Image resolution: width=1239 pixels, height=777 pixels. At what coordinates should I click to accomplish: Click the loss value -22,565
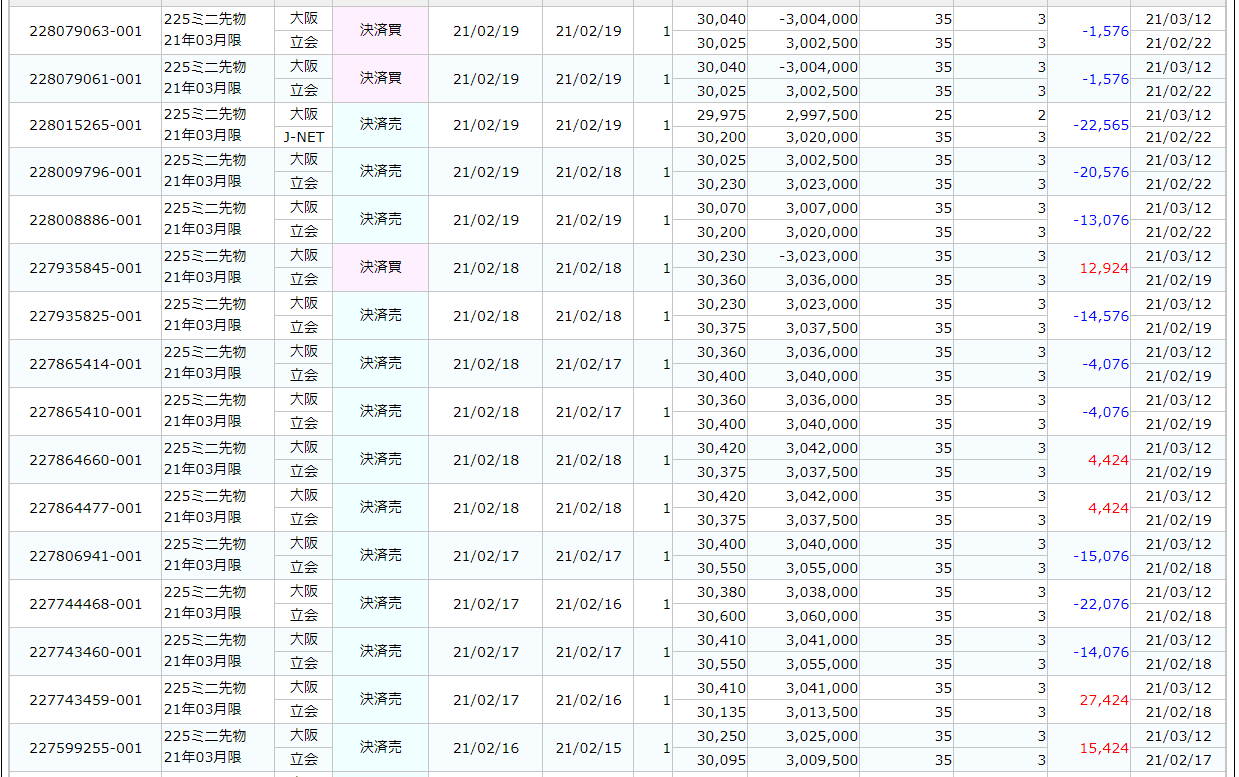pyautogui.click(x=1100, y=125)
